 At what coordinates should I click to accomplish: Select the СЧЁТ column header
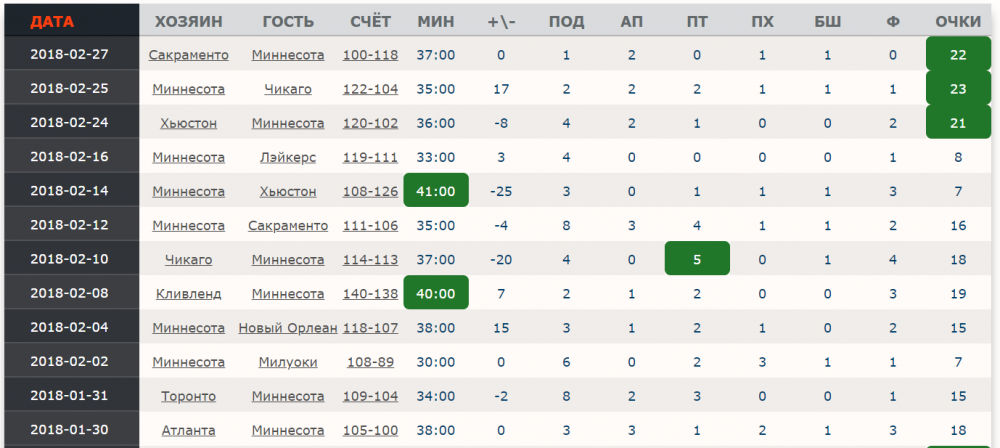371,21
